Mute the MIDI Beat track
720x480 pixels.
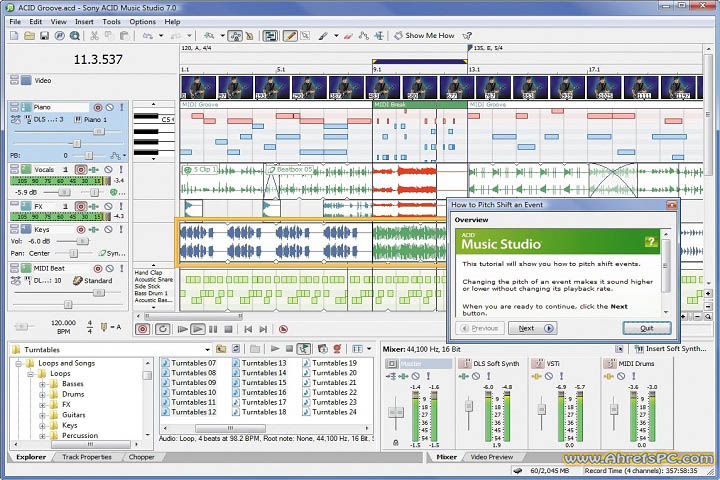coord(110,268)
